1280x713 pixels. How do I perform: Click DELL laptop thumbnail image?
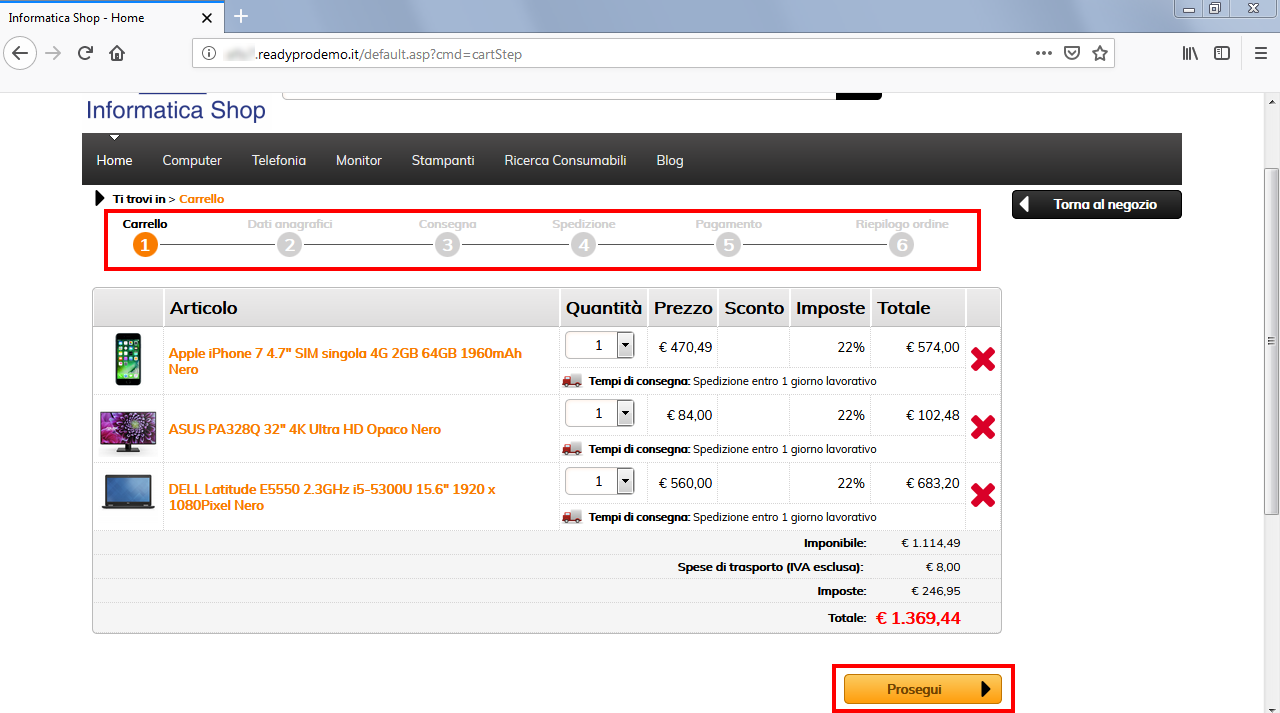point(128,493)
